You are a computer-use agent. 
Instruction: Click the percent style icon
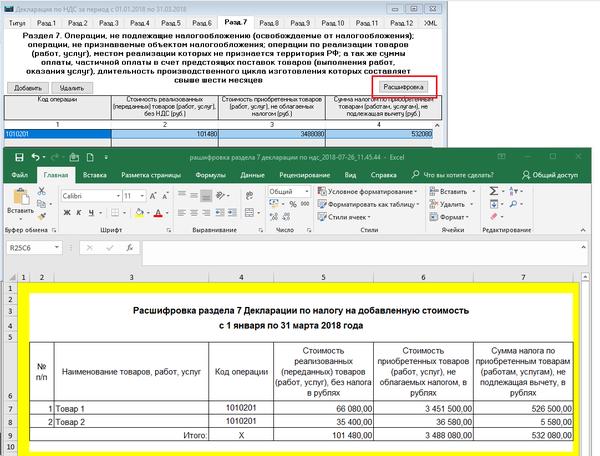293,204
